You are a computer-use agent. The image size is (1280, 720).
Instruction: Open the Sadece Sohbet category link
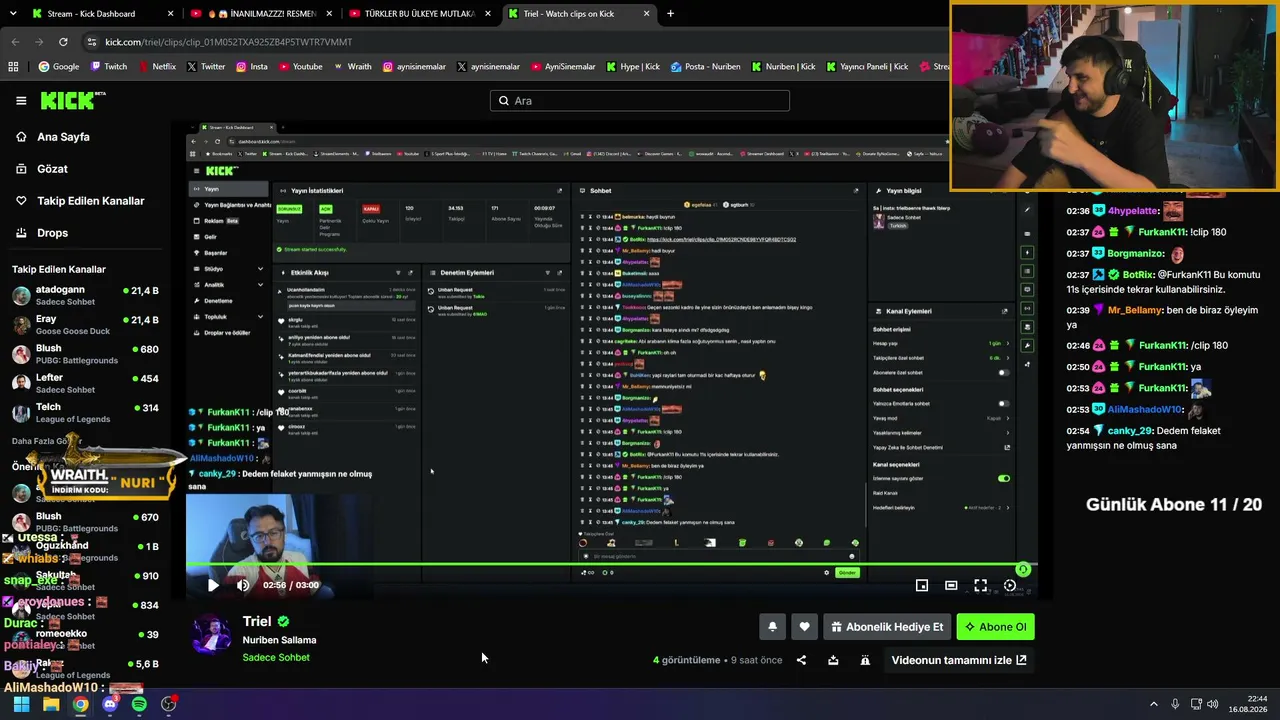point(276,657)
